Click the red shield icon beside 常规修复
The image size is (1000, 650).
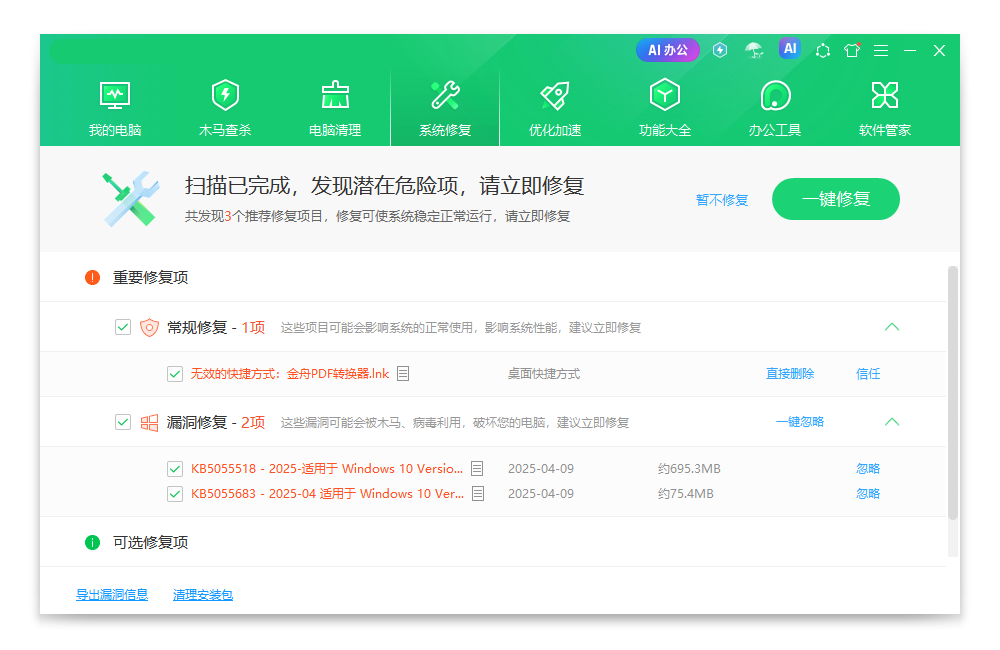coord(149,327)
